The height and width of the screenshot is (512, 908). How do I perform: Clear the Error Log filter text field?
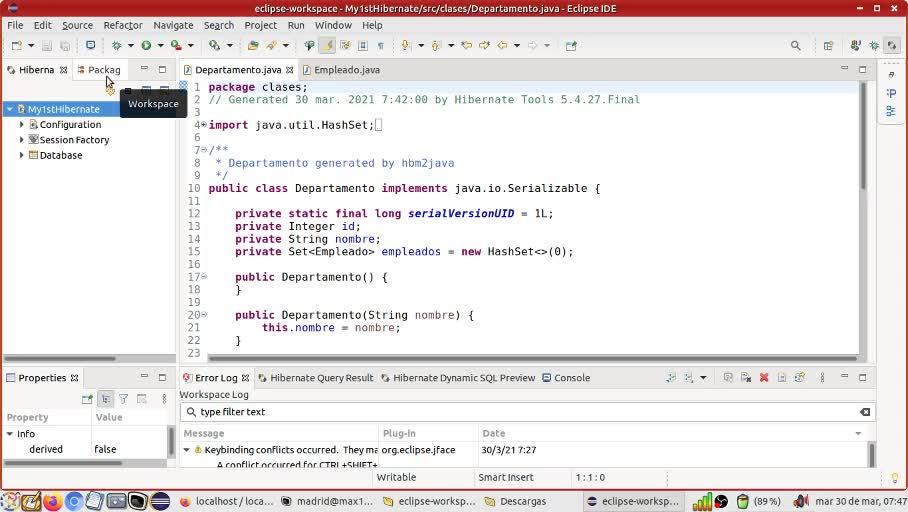(865, 412)
